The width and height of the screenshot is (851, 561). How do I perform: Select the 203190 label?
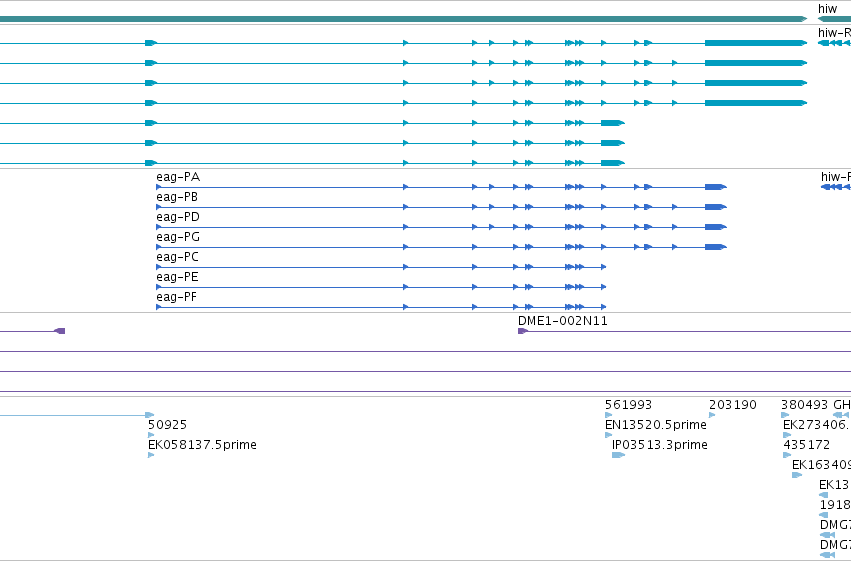point(733,405)
